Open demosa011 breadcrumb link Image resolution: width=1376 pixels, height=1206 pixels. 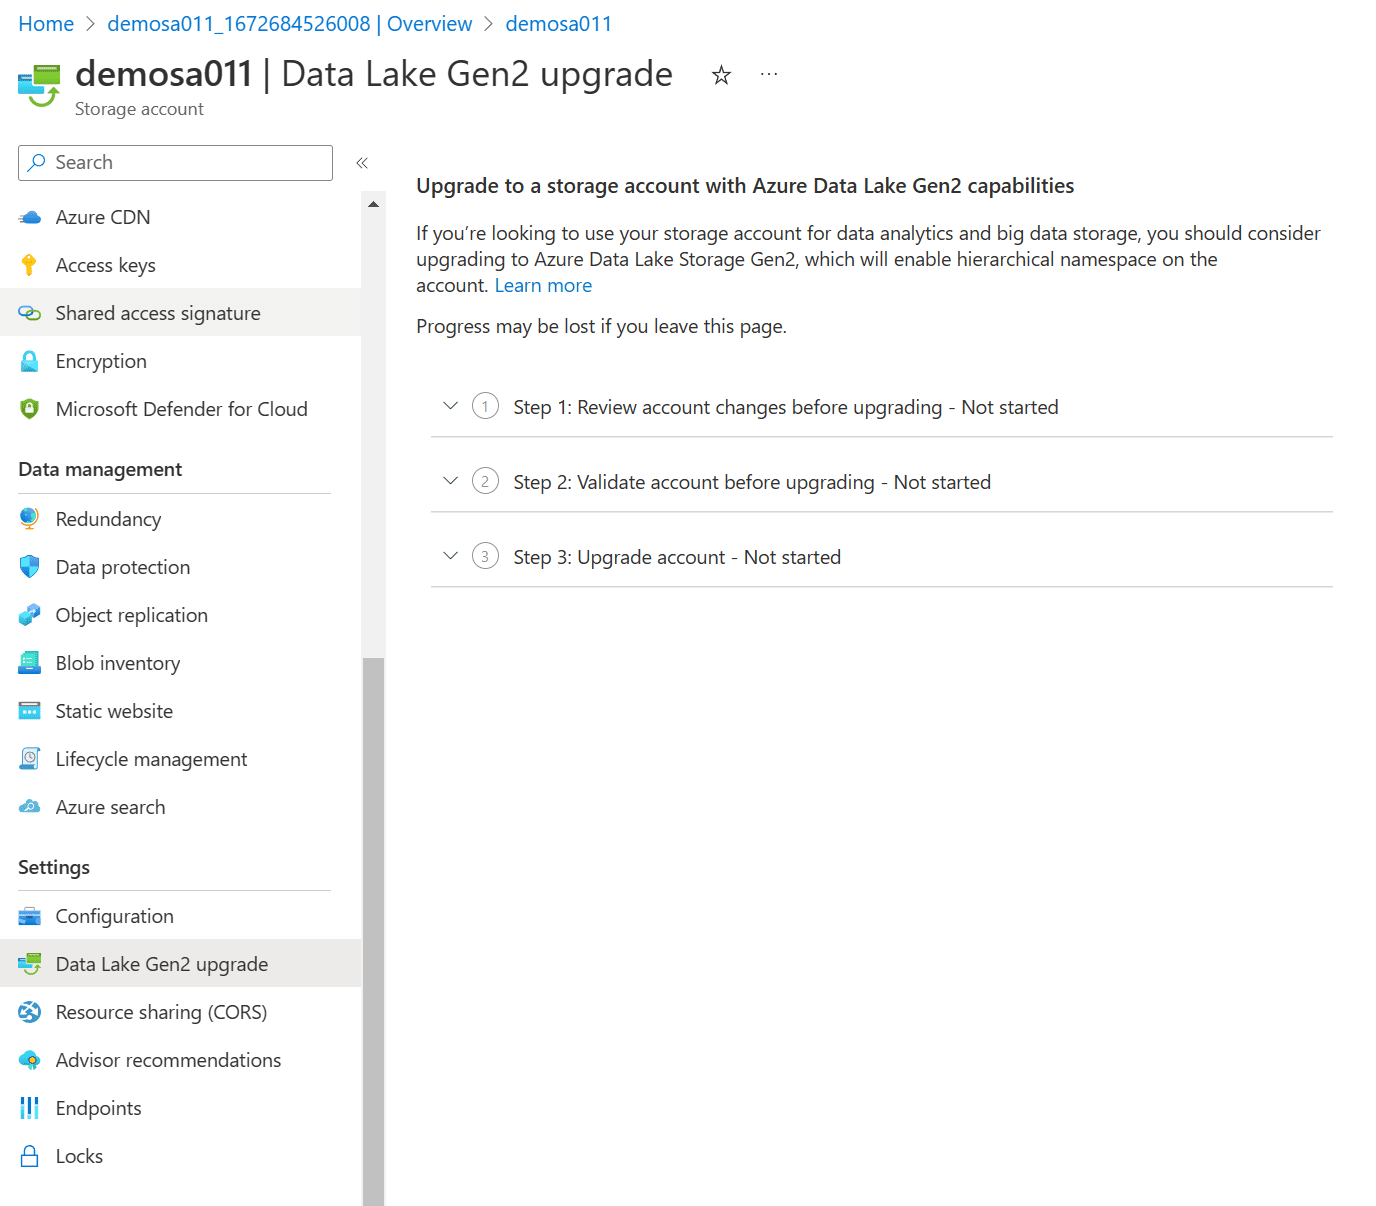tap(558, 24)
